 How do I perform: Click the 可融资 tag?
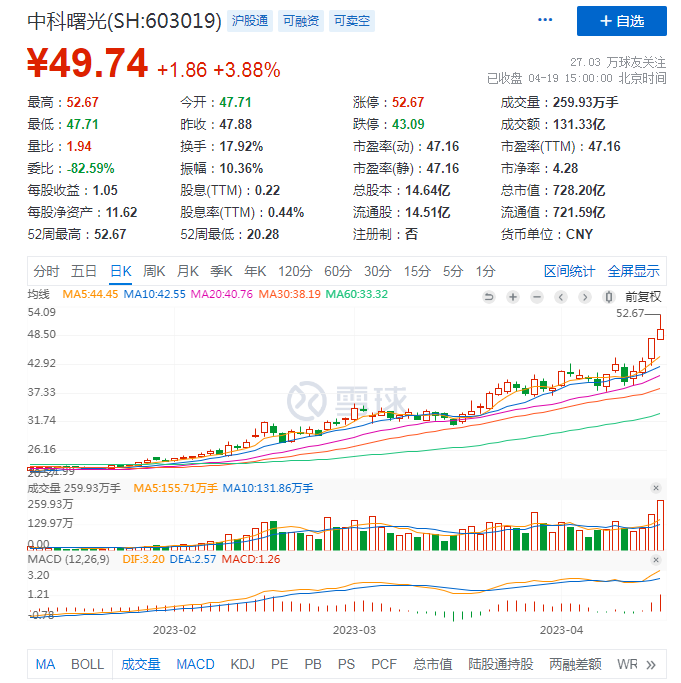point(301,21)
